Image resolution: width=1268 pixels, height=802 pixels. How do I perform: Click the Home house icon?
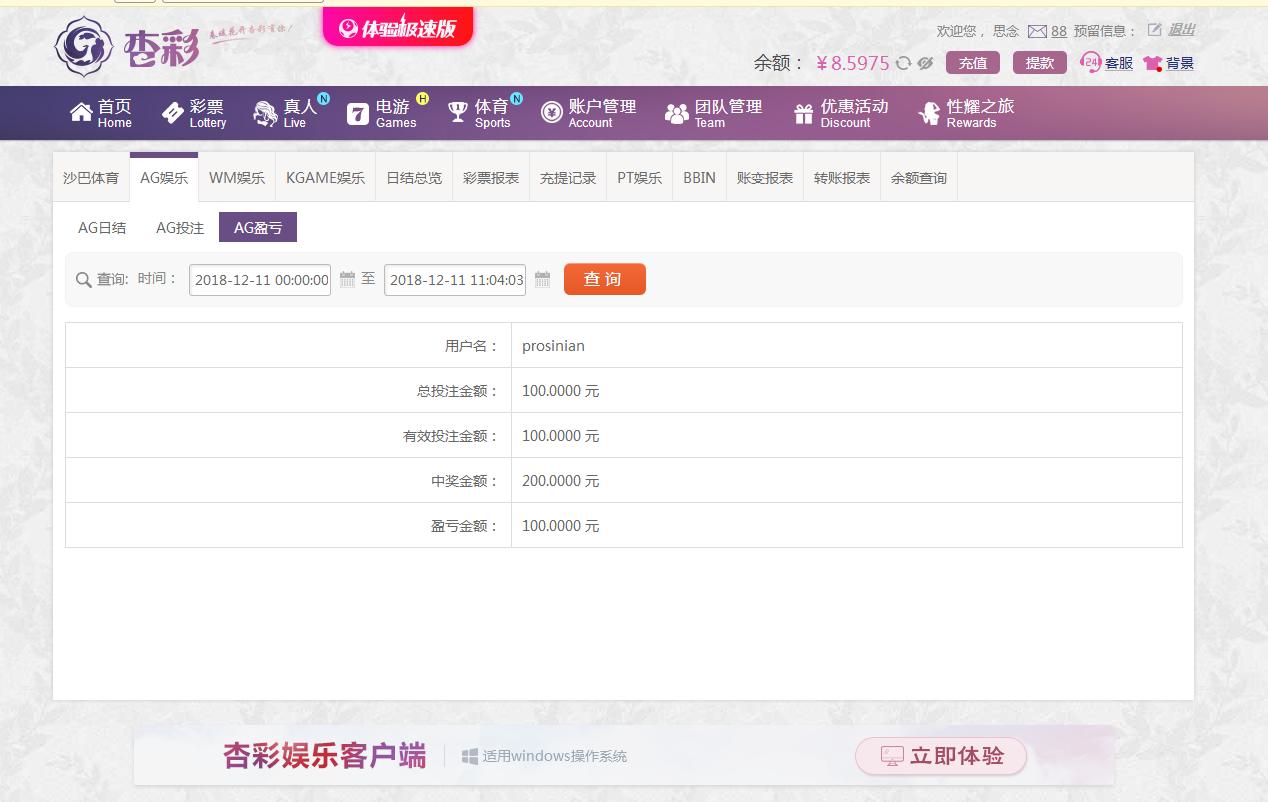[81, 112]
